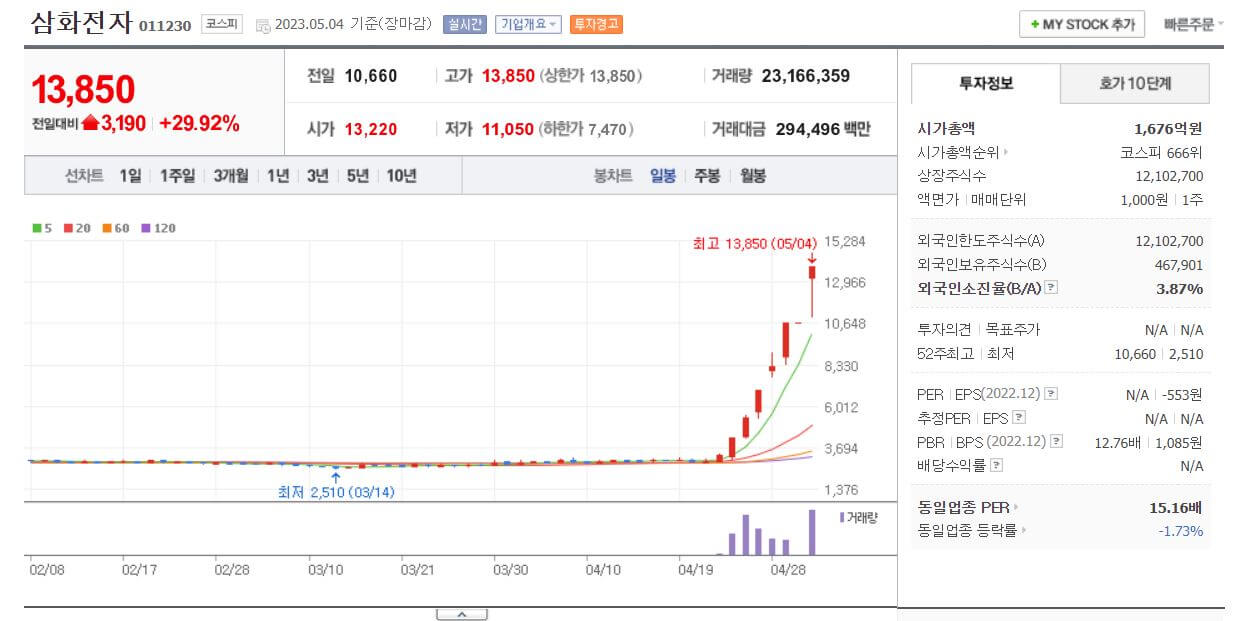Switch to the 호가10단계 tab
1233x621 pixels.
pyautogui.click(x=1135, y=84)
